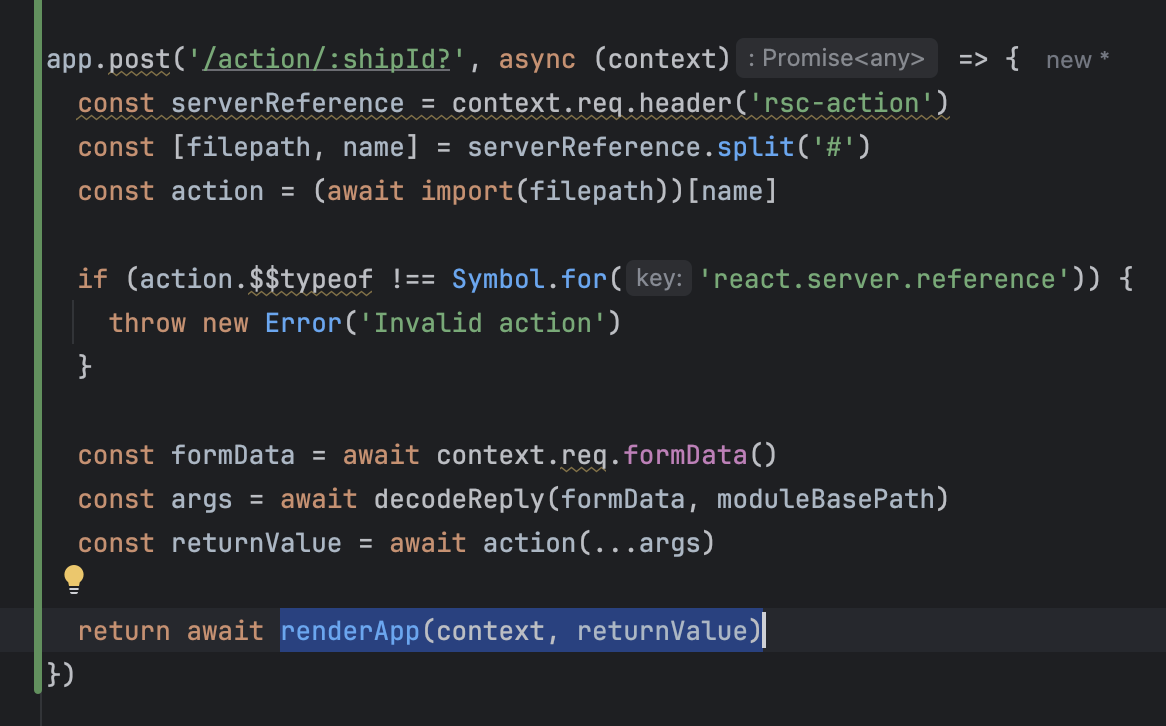Click the selected renderApp call
This screenshot has width=1166, height=726.
point(521,631)
